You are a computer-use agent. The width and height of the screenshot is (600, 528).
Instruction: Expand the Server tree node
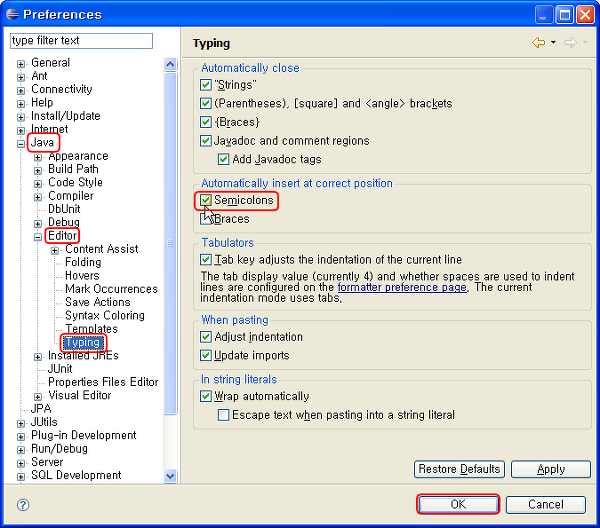pos(21,463)
